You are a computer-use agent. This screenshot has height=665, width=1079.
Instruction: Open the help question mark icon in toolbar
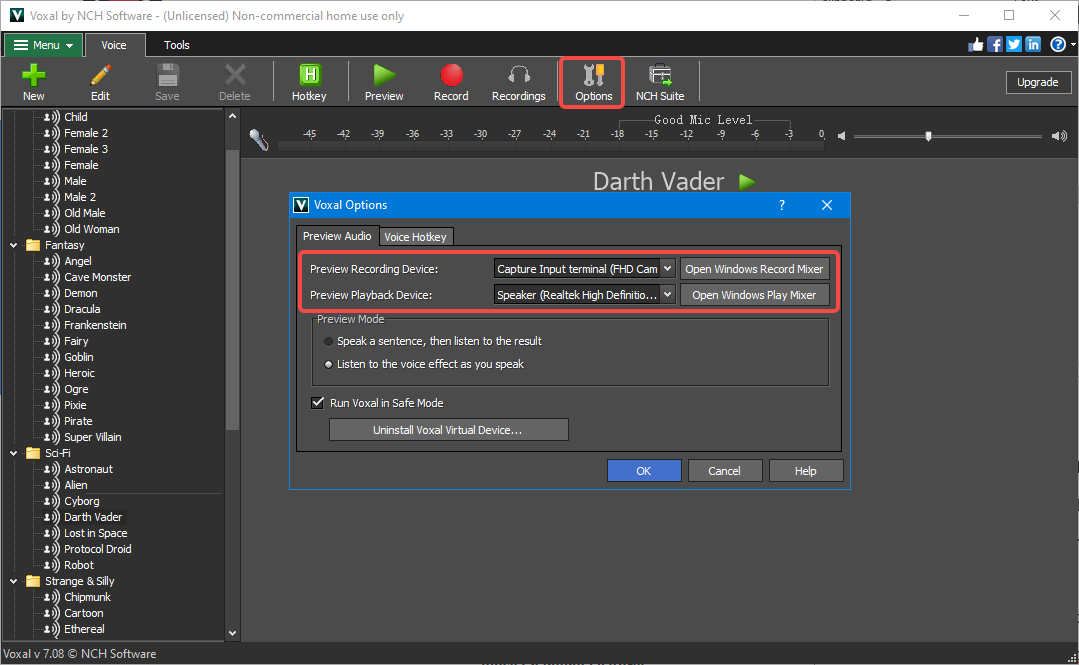pyautogui.click(x=1058, y=45)
